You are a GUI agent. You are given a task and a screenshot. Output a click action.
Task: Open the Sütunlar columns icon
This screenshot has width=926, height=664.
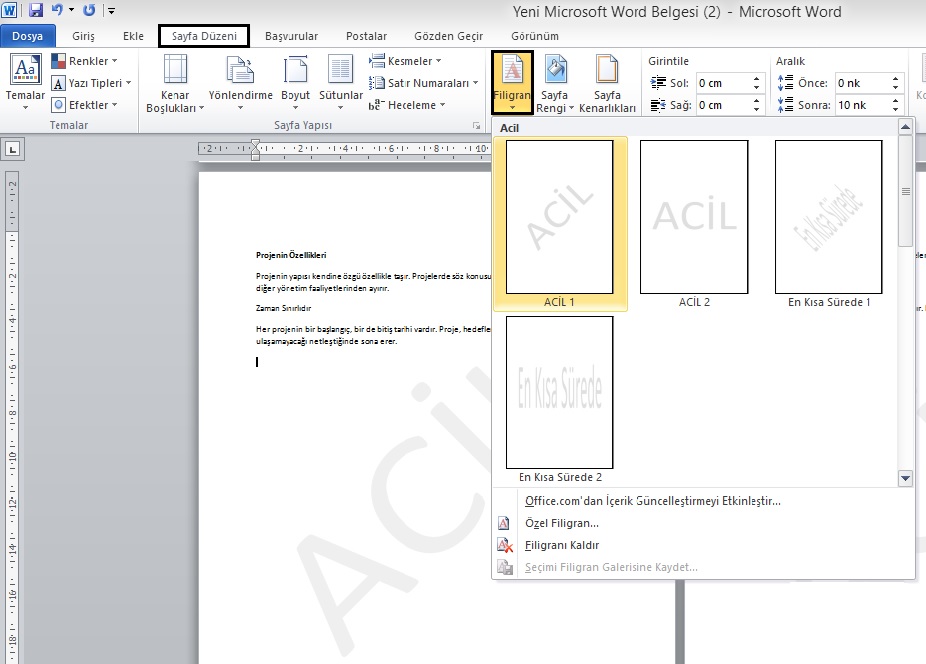tap(341, 82)
